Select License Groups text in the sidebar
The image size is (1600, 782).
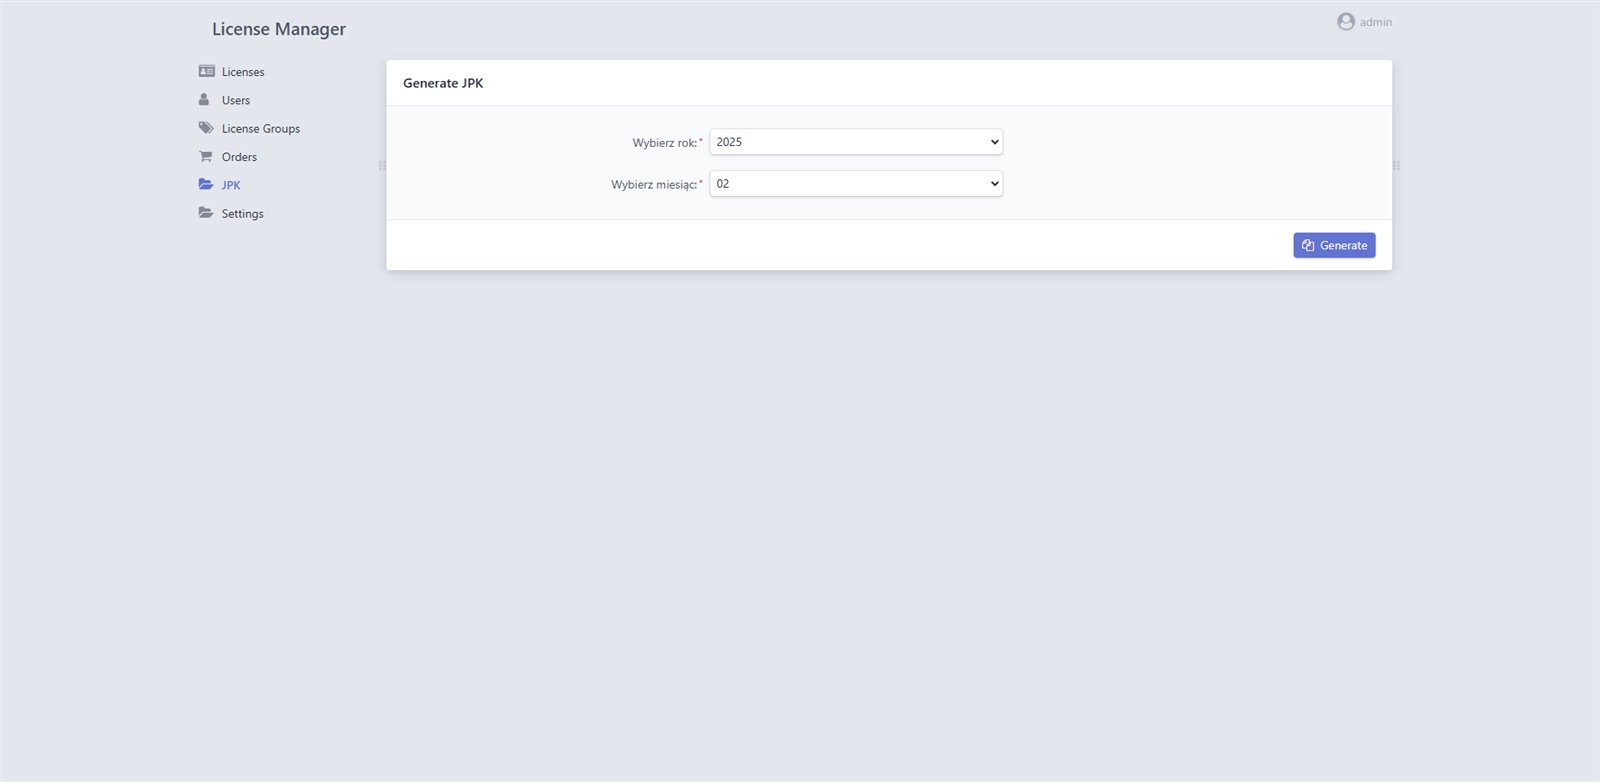pos(261,129)
